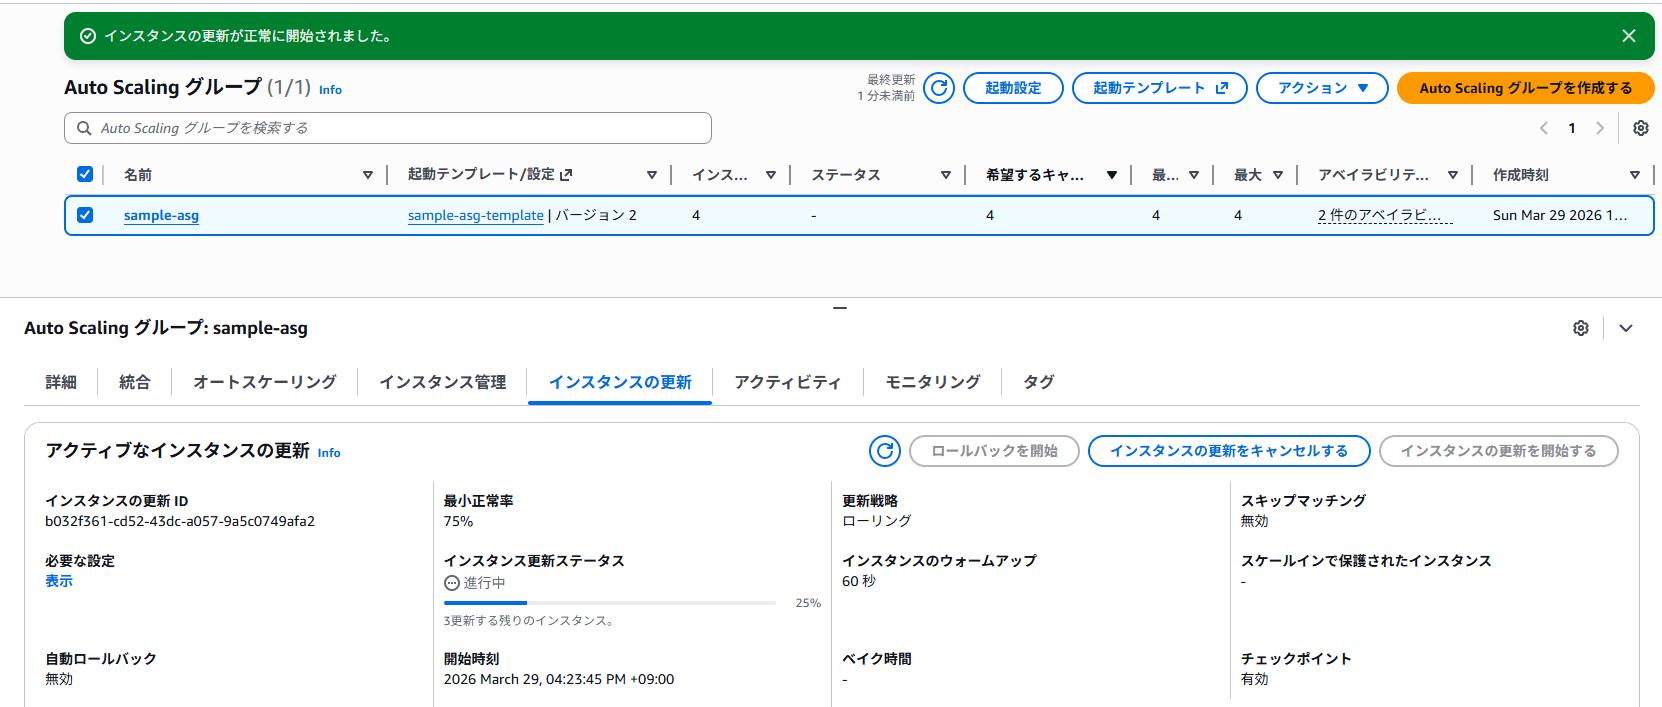Go to previous page of groups

pyautogui.click(x=1544, y=128)
